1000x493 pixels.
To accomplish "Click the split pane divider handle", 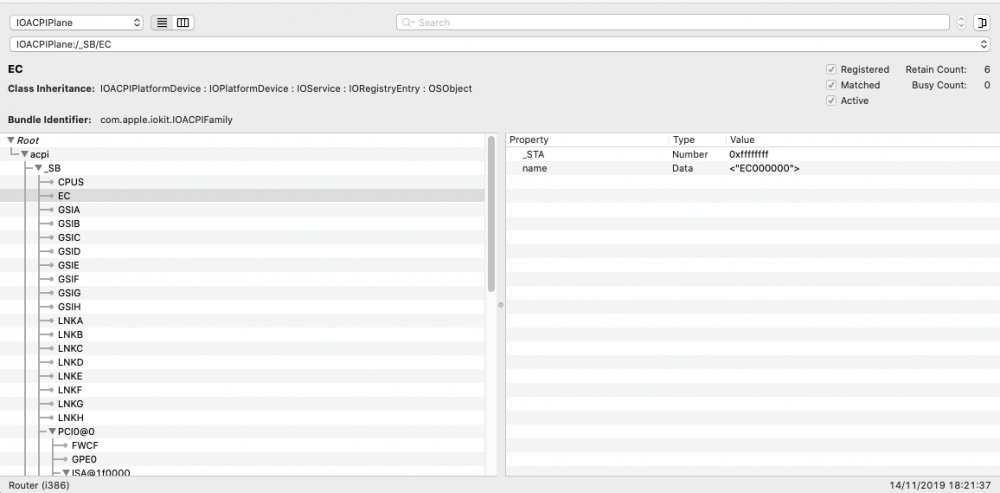I will coord(501,305).
